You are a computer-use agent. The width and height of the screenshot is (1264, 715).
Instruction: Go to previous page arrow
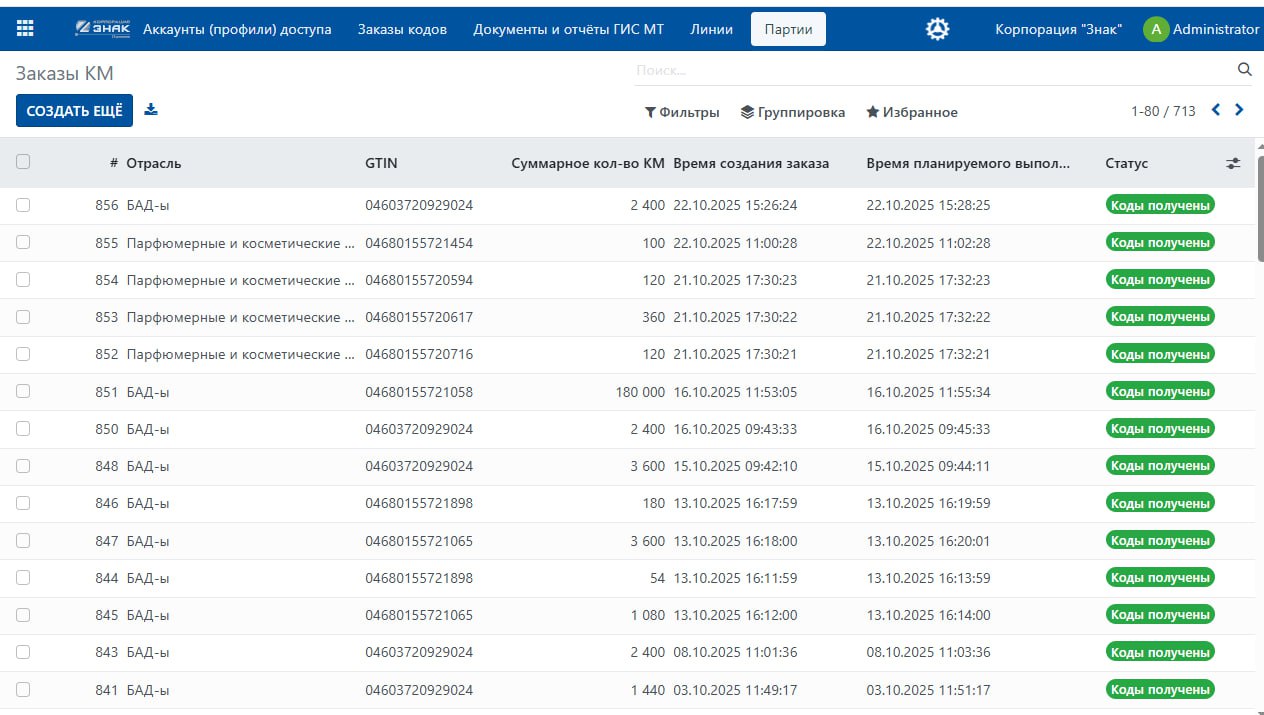coord(1216,111)
